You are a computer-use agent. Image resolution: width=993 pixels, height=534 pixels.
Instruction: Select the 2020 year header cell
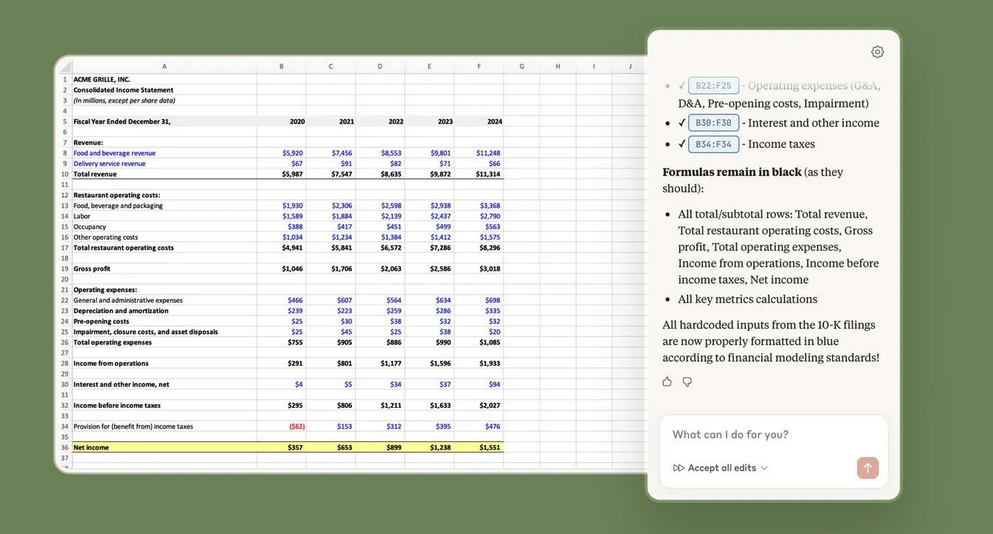tap(281, 122)
